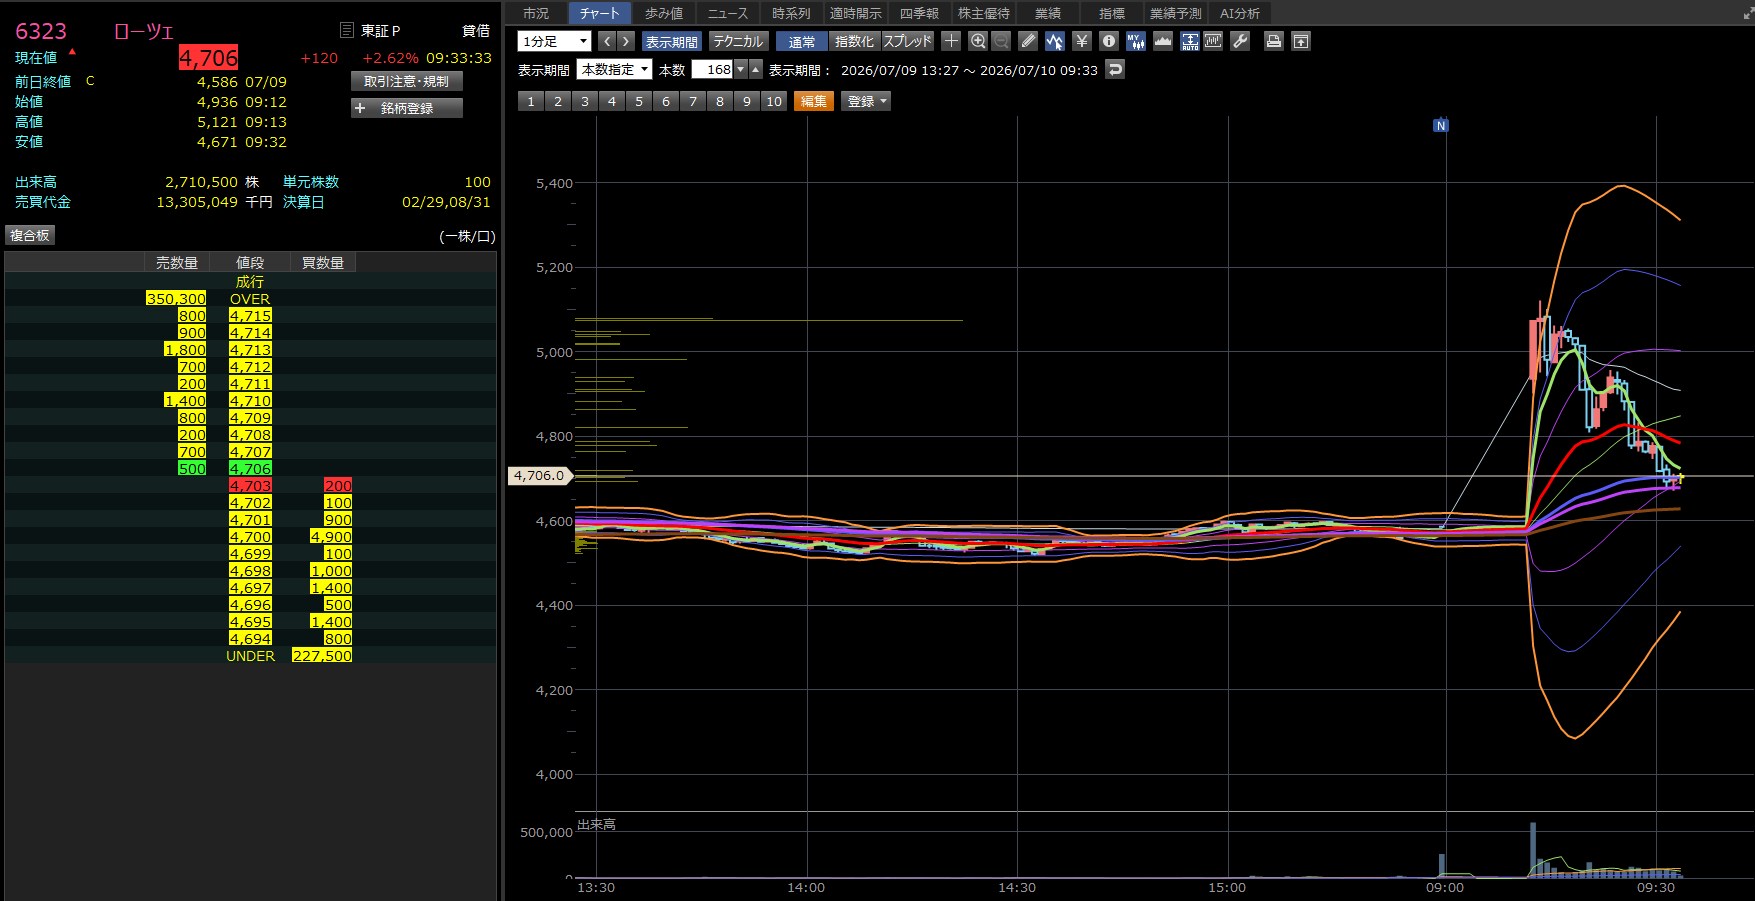The height and width of the screenshot is (901, 1755).
Task: Click the N news marker on the chart
Action: tap(1441, 125)
